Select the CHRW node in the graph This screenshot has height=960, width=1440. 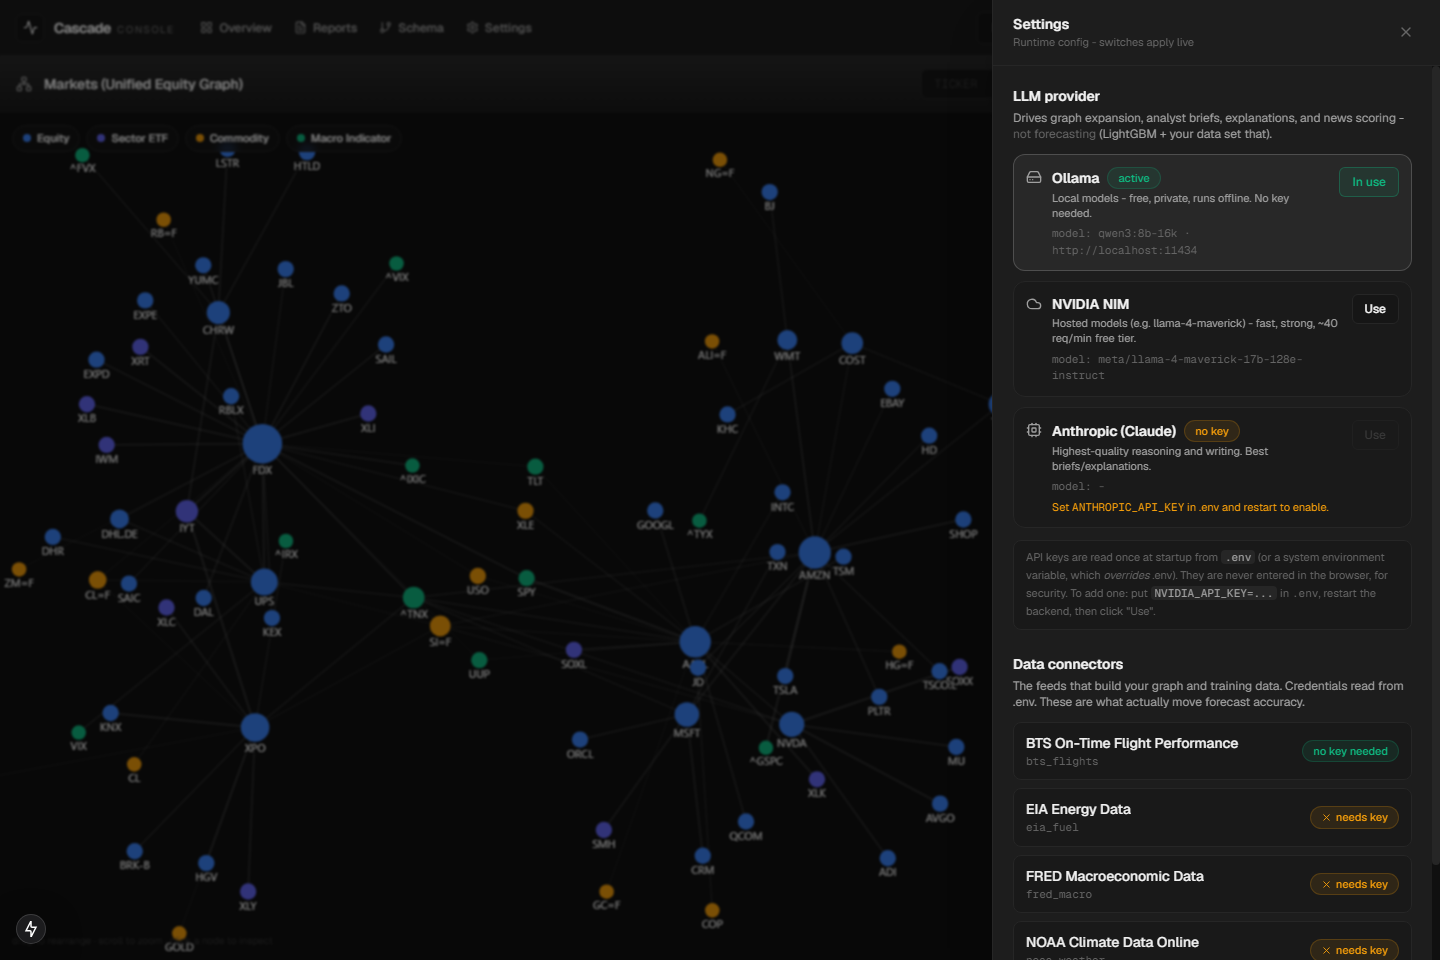[x=218, y=313]
